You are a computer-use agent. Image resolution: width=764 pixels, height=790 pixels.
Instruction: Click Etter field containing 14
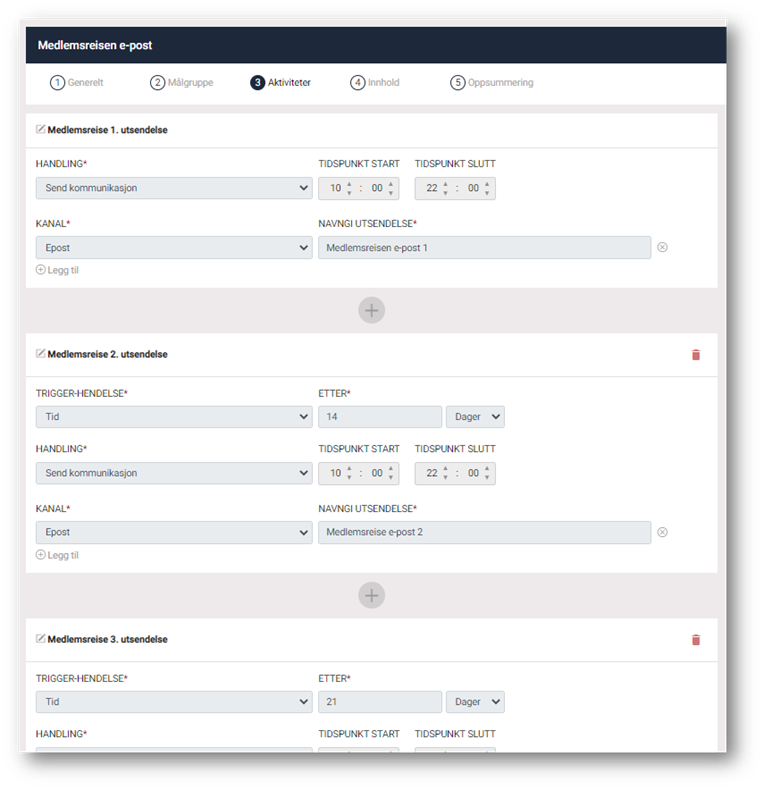(x=379, y=417)
